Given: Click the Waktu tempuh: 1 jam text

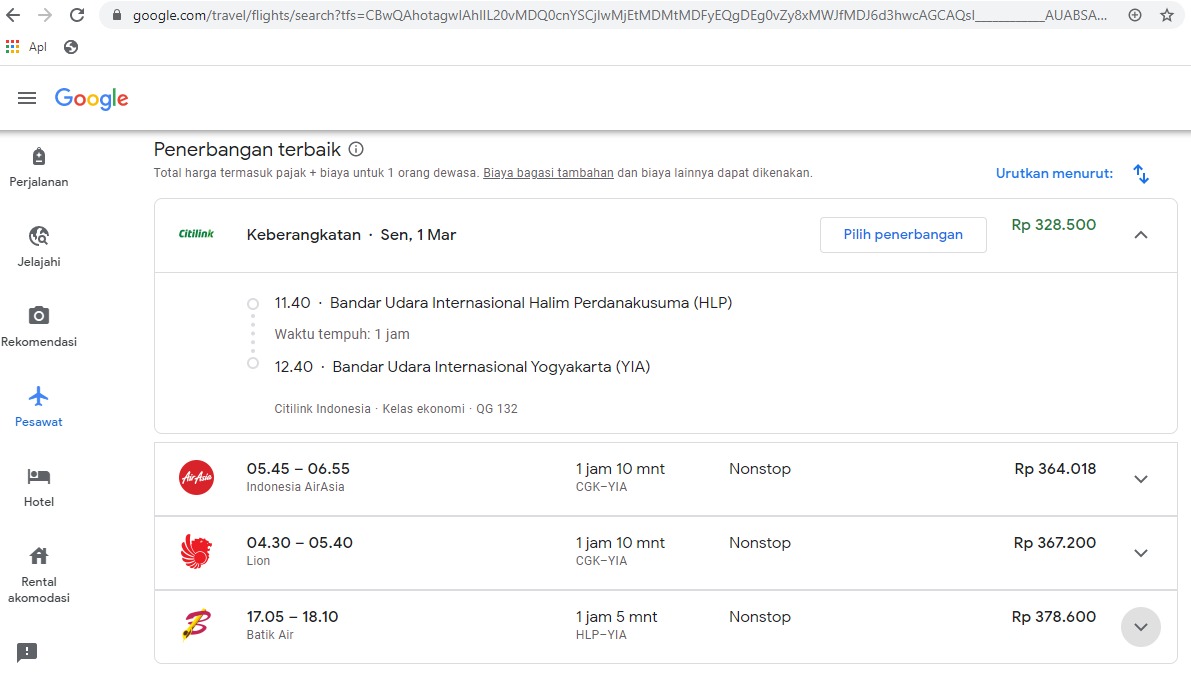Looking at the screenshot, I should coord(342,334).
